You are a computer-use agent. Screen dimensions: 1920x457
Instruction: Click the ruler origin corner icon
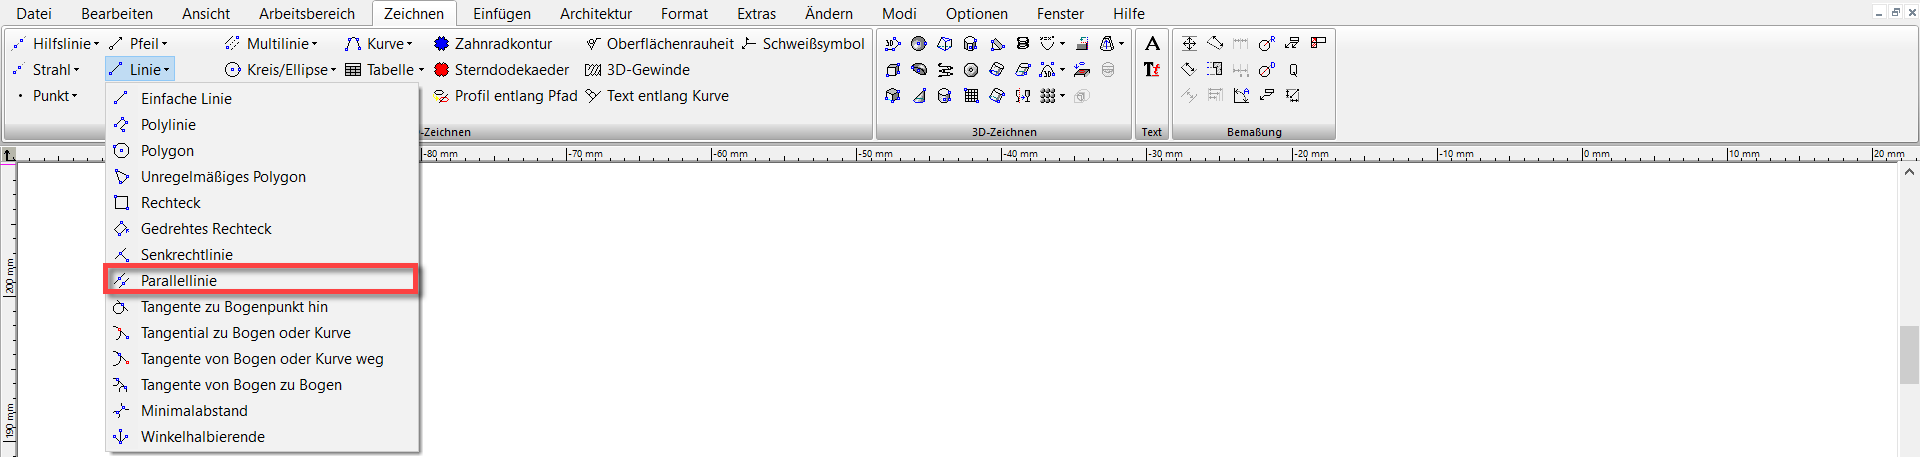[8, 154]
